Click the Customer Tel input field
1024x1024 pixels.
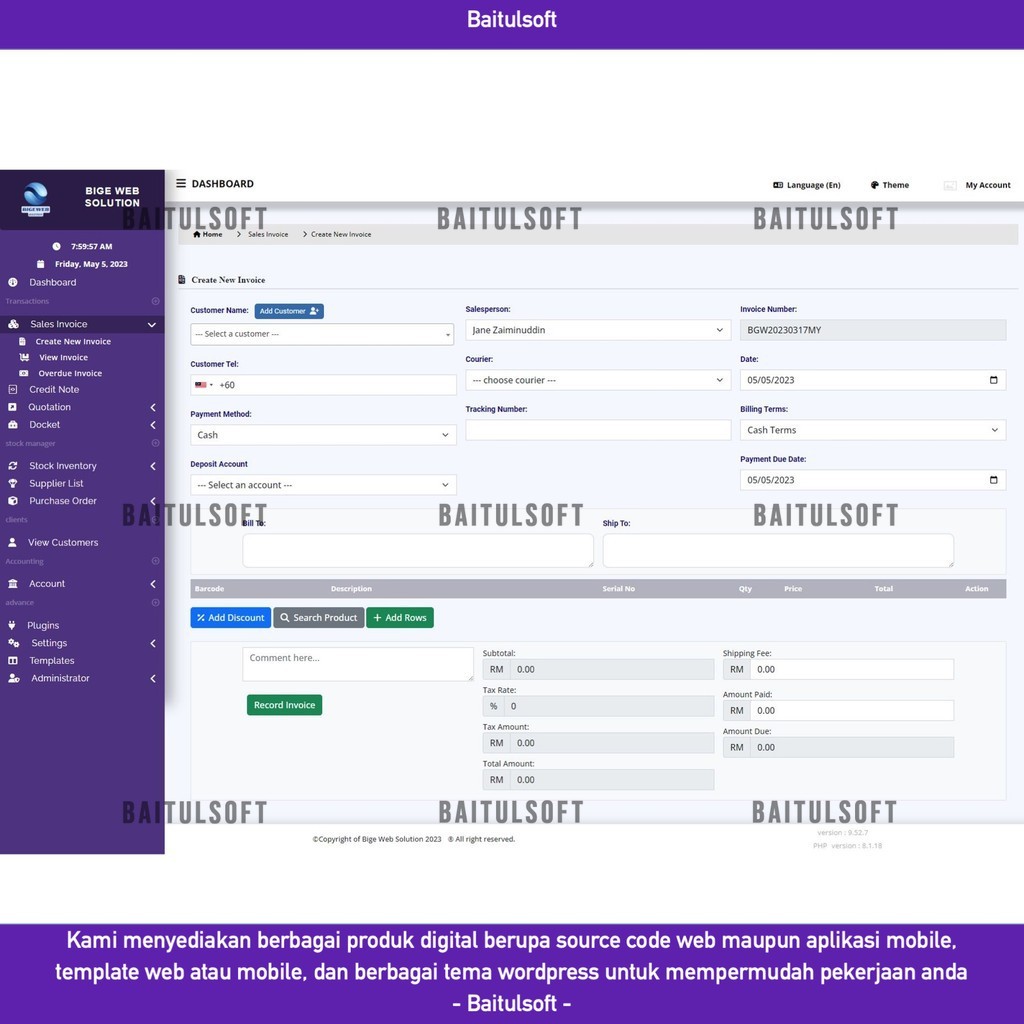coord(323,385)
